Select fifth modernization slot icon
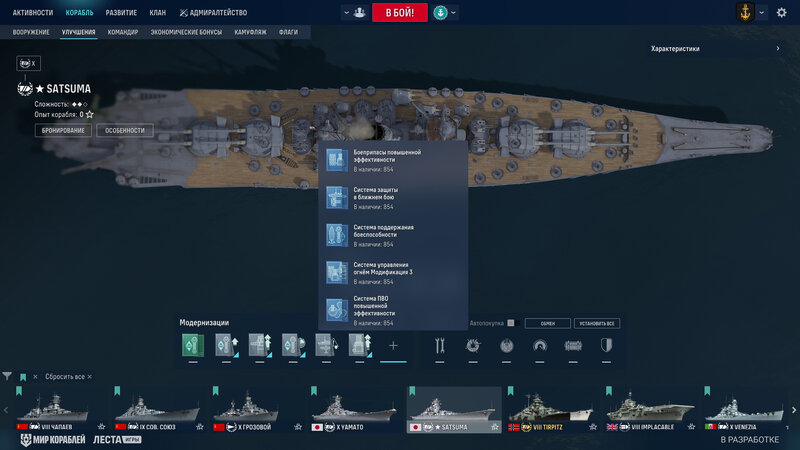 click(327, 345)
